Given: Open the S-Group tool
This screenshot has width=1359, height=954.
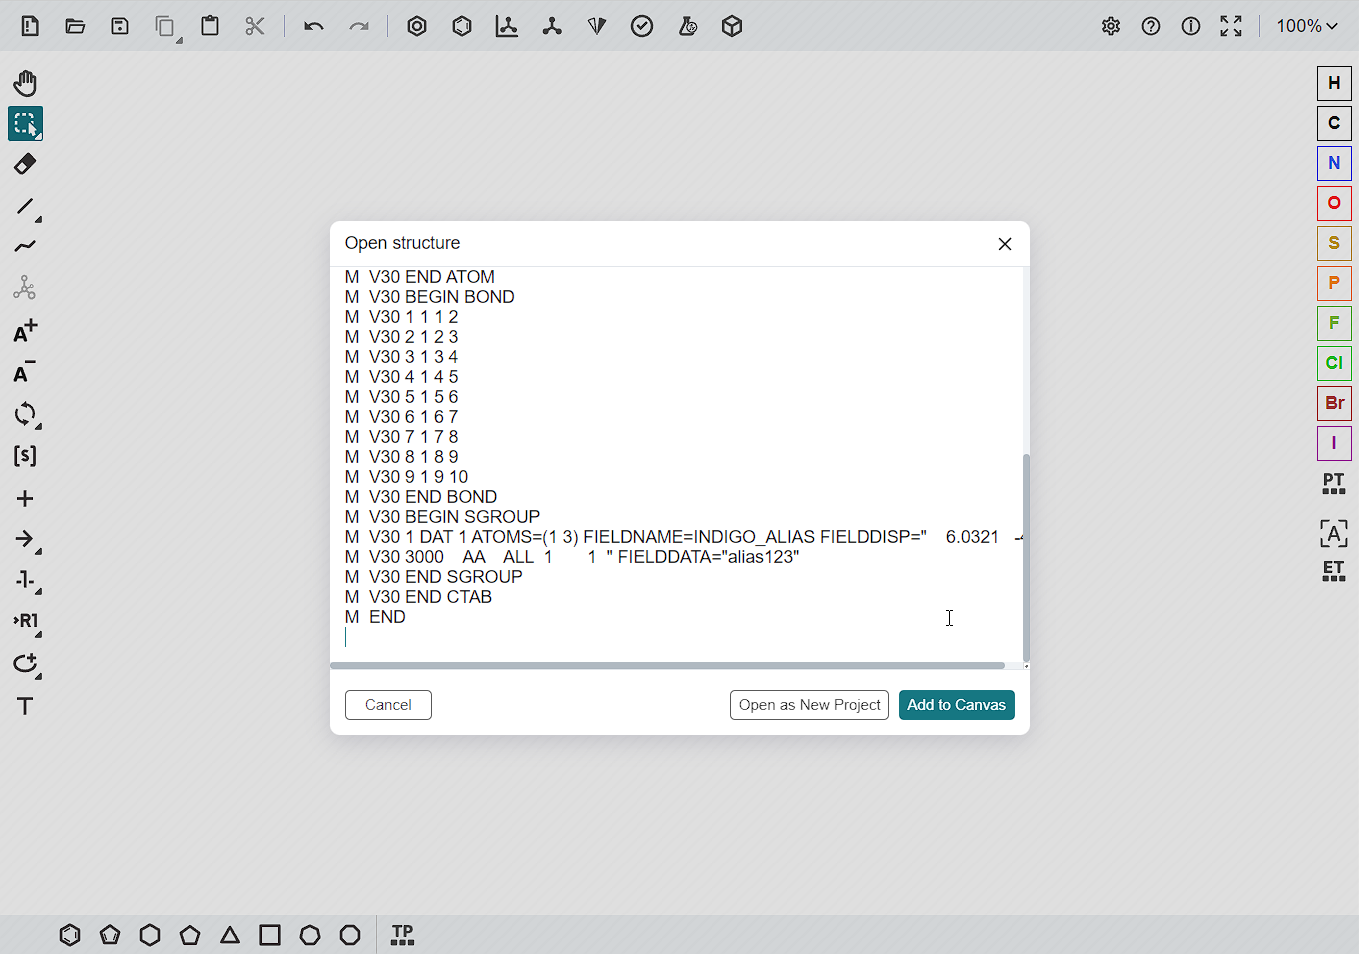Looking at the screenshot, I should (25, 456).
